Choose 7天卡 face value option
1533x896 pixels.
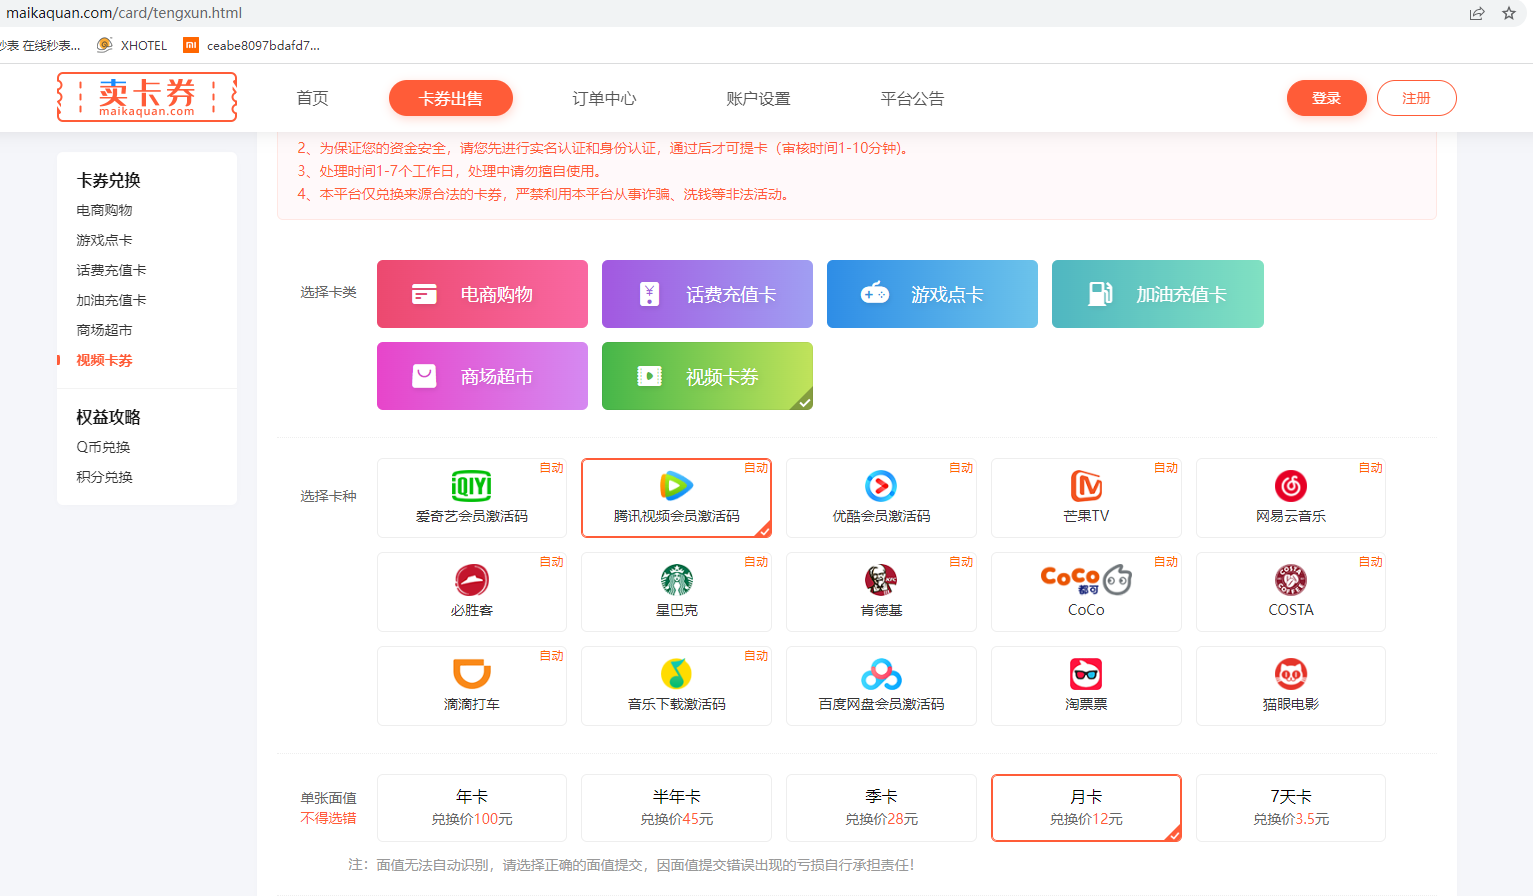tap(1291, 808)
